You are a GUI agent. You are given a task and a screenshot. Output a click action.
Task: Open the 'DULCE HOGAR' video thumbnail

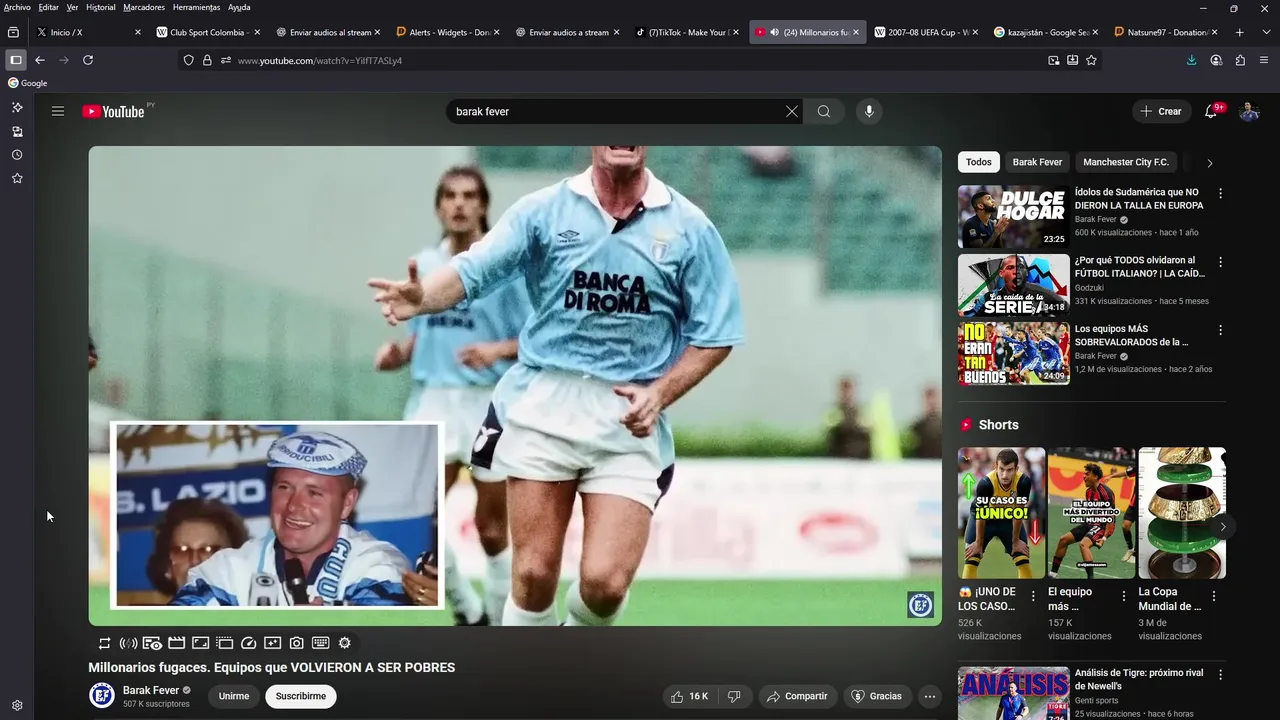coord(1014,216)
